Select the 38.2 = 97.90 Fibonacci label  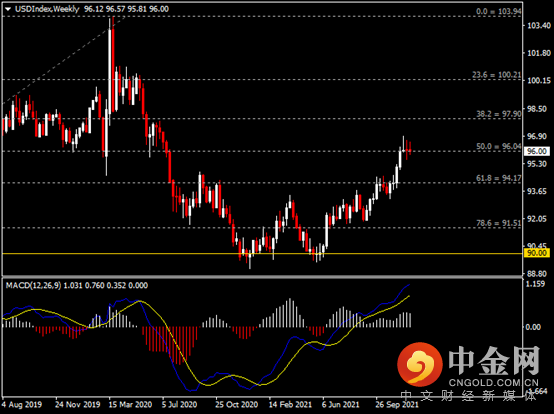pyautogui.click(x=498, y=114)
